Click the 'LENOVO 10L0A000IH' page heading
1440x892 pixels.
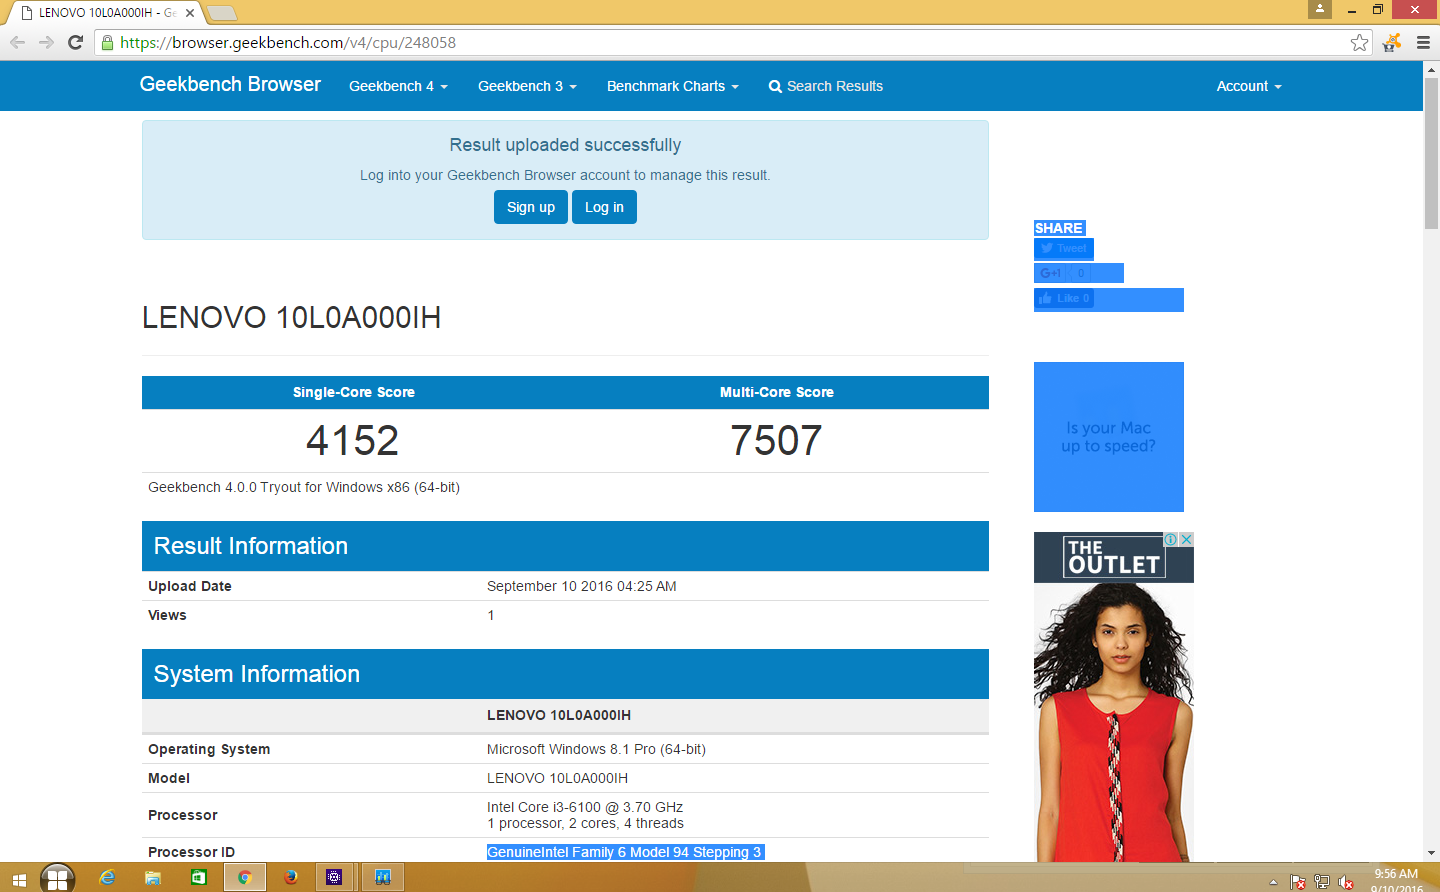tap(291, 318)
